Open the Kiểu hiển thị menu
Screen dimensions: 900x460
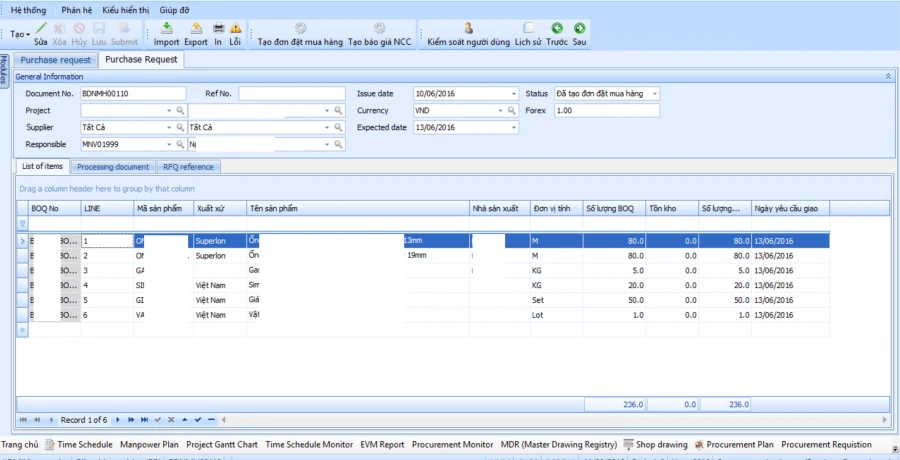point(126,10)
